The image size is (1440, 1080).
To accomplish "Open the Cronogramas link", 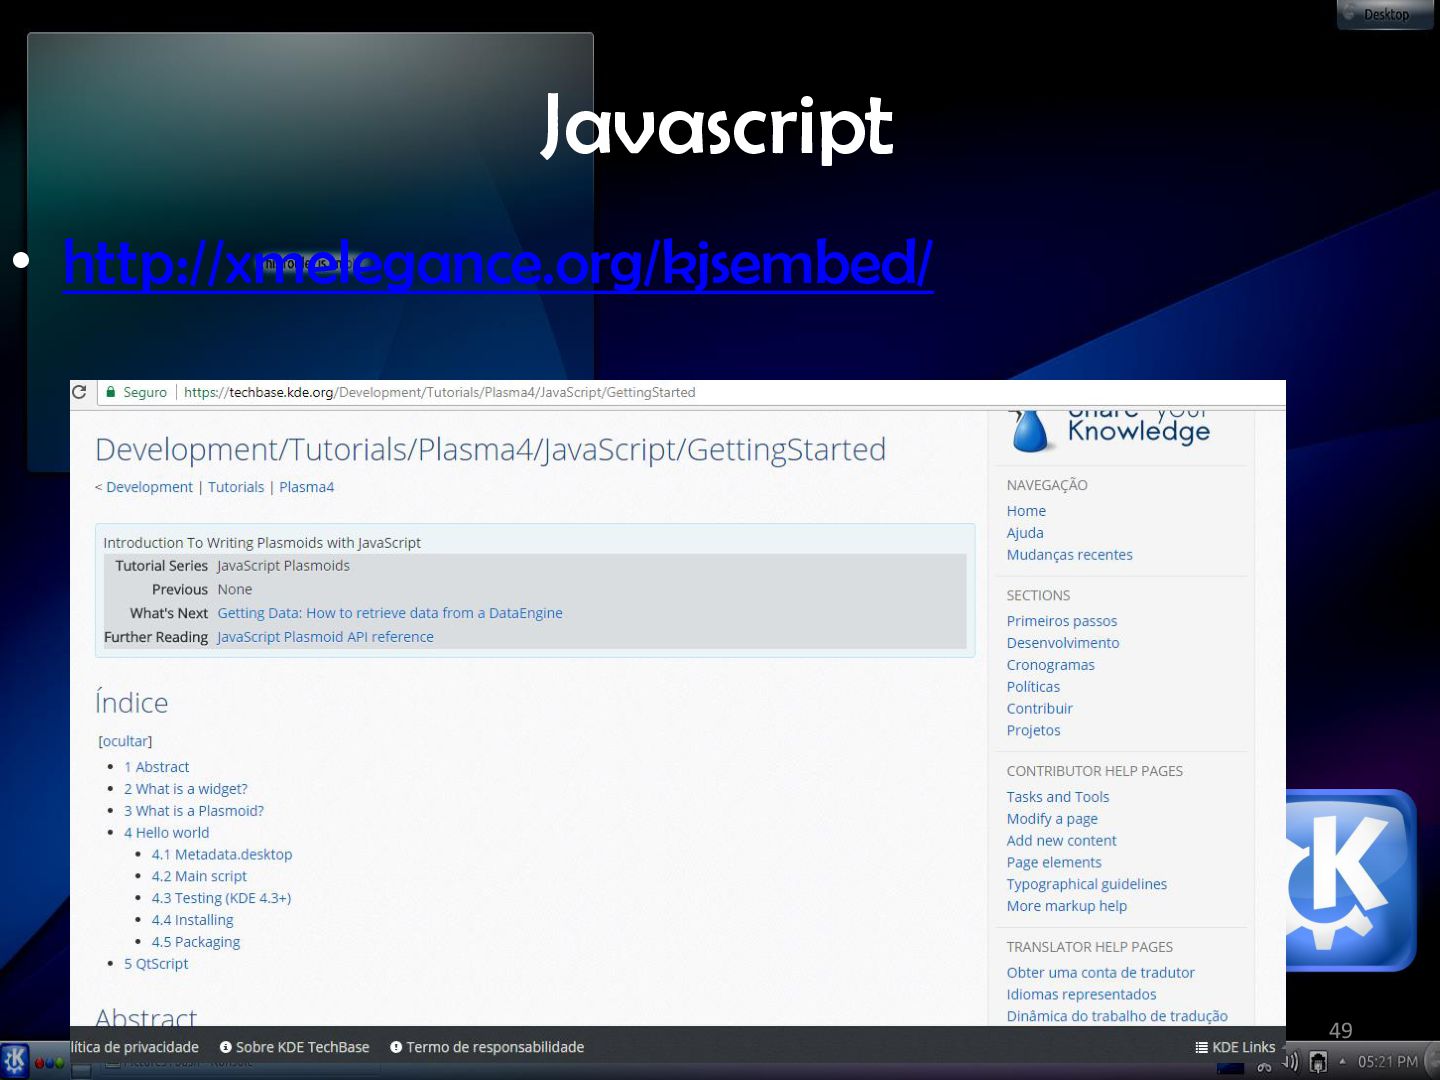I will pyautogui.click(x=1050, y=665).
